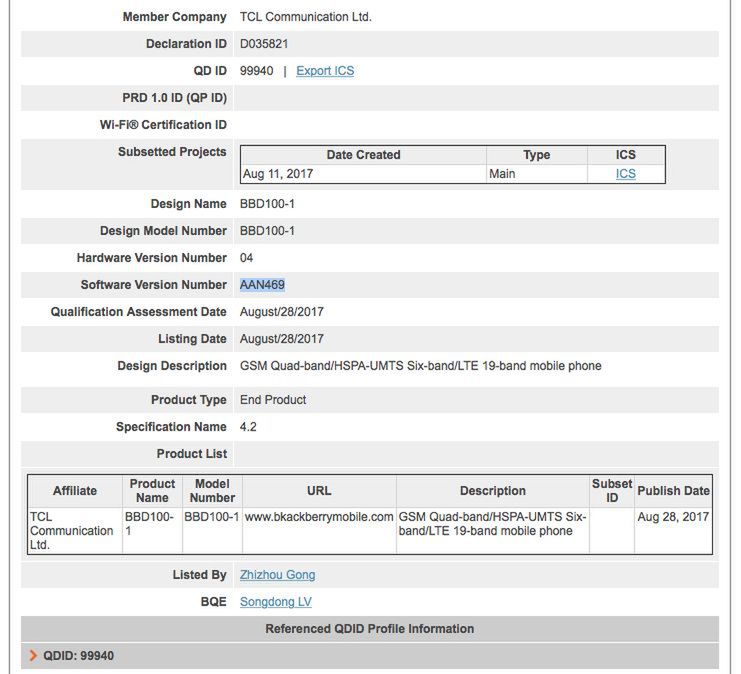Click the Type column header

[536, 155]
